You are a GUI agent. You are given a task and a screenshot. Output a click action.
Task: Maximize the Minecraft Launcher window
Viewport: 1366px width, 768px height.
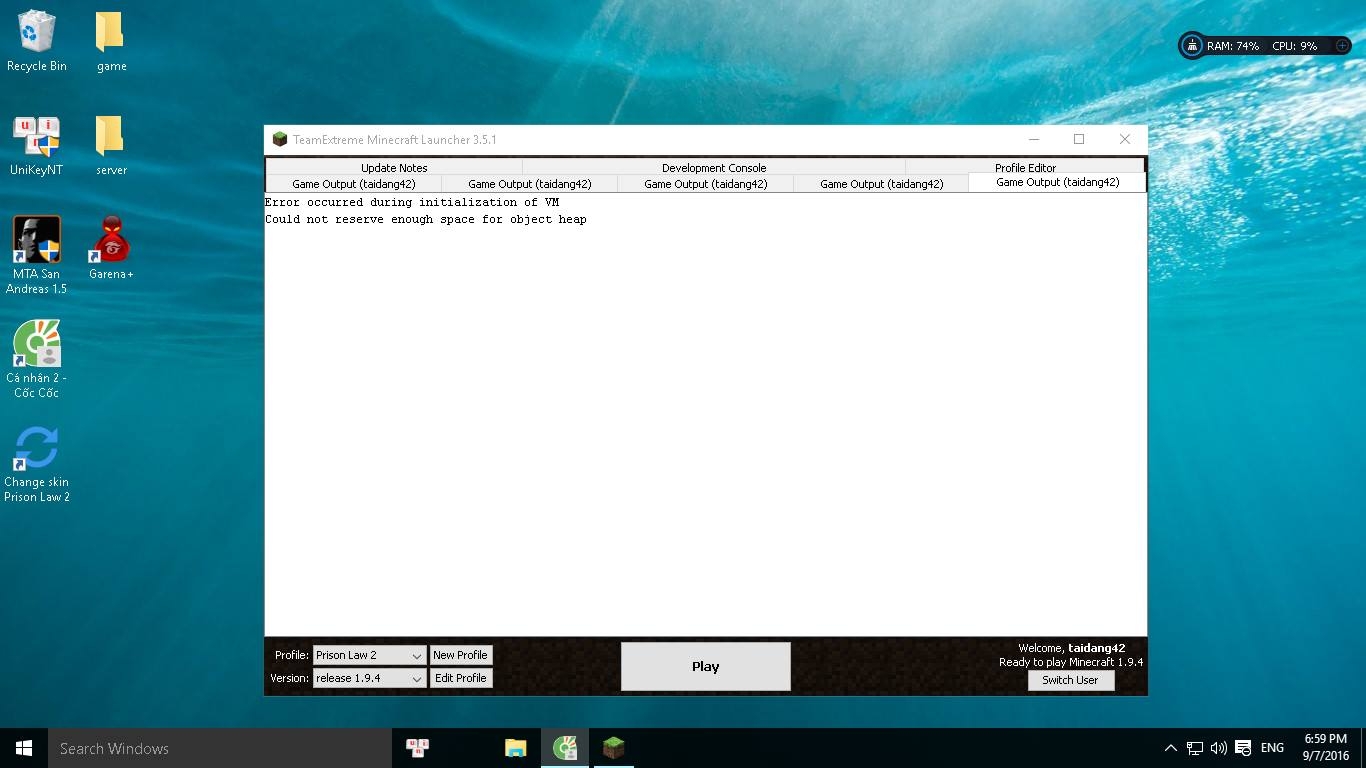pyautogui.click(x=1079, y=139)
